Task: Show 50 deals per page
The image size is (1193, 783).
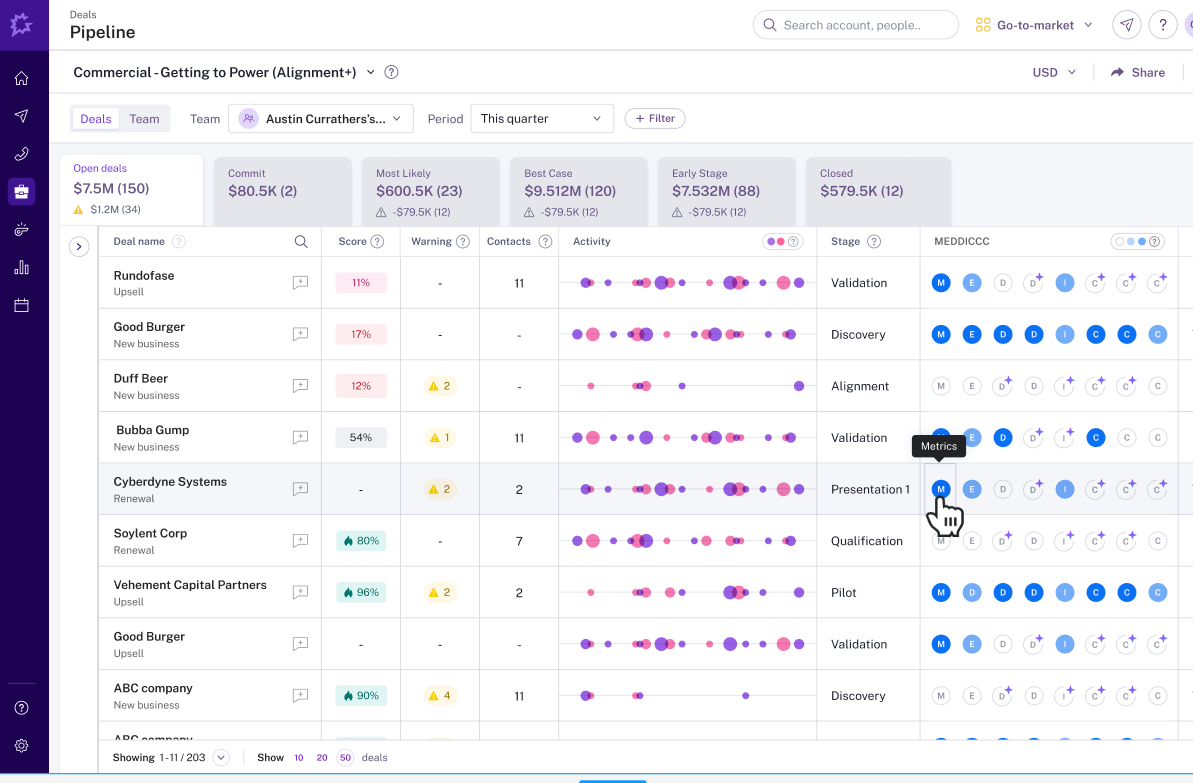Action: [345, 758]
